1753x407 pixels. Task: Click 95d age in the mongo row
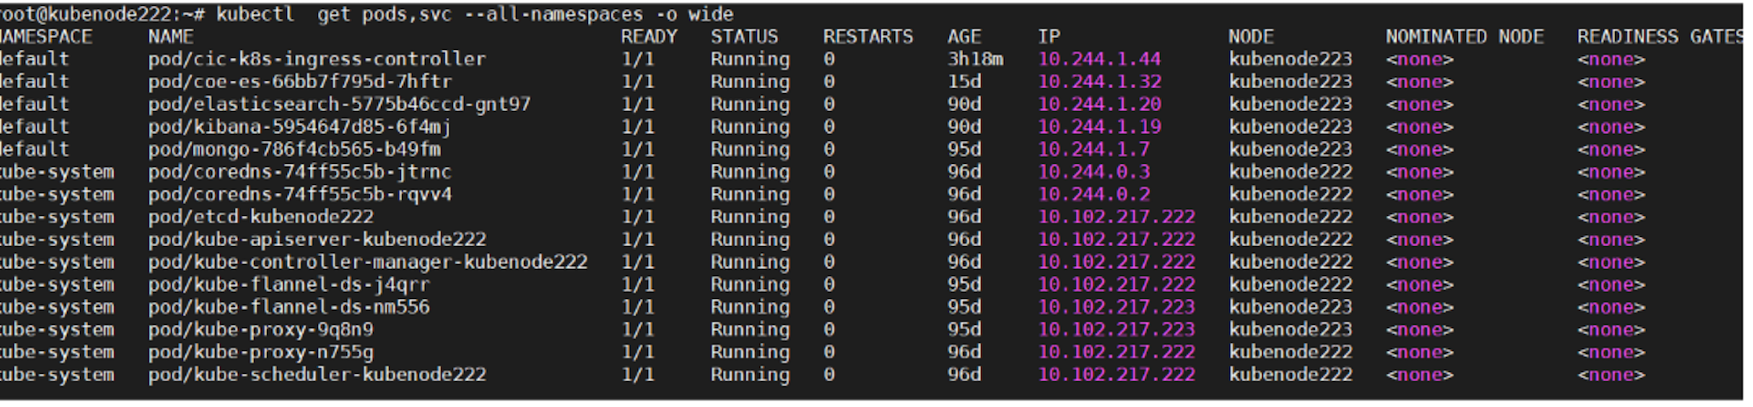tap(965, 149)
